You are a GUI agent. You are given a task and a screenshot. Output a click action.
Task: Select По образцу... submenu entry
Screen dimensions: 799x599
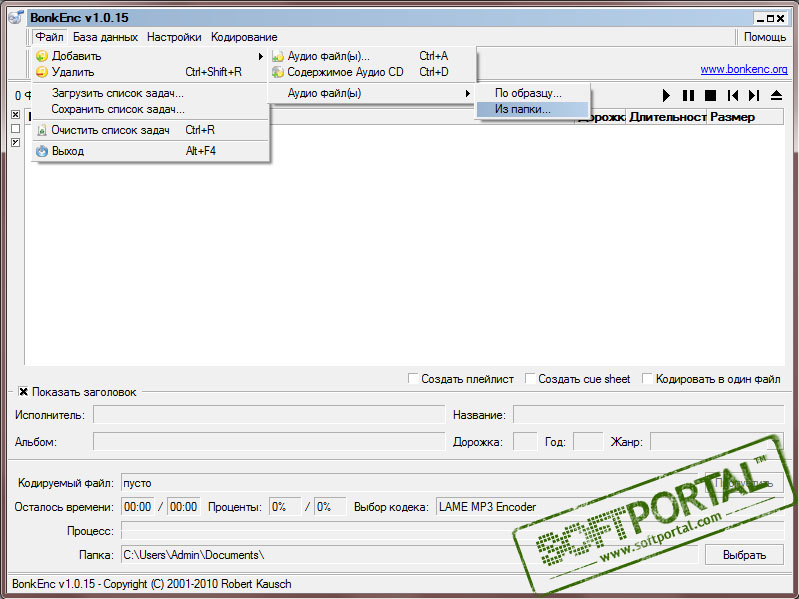pos(532,93)
